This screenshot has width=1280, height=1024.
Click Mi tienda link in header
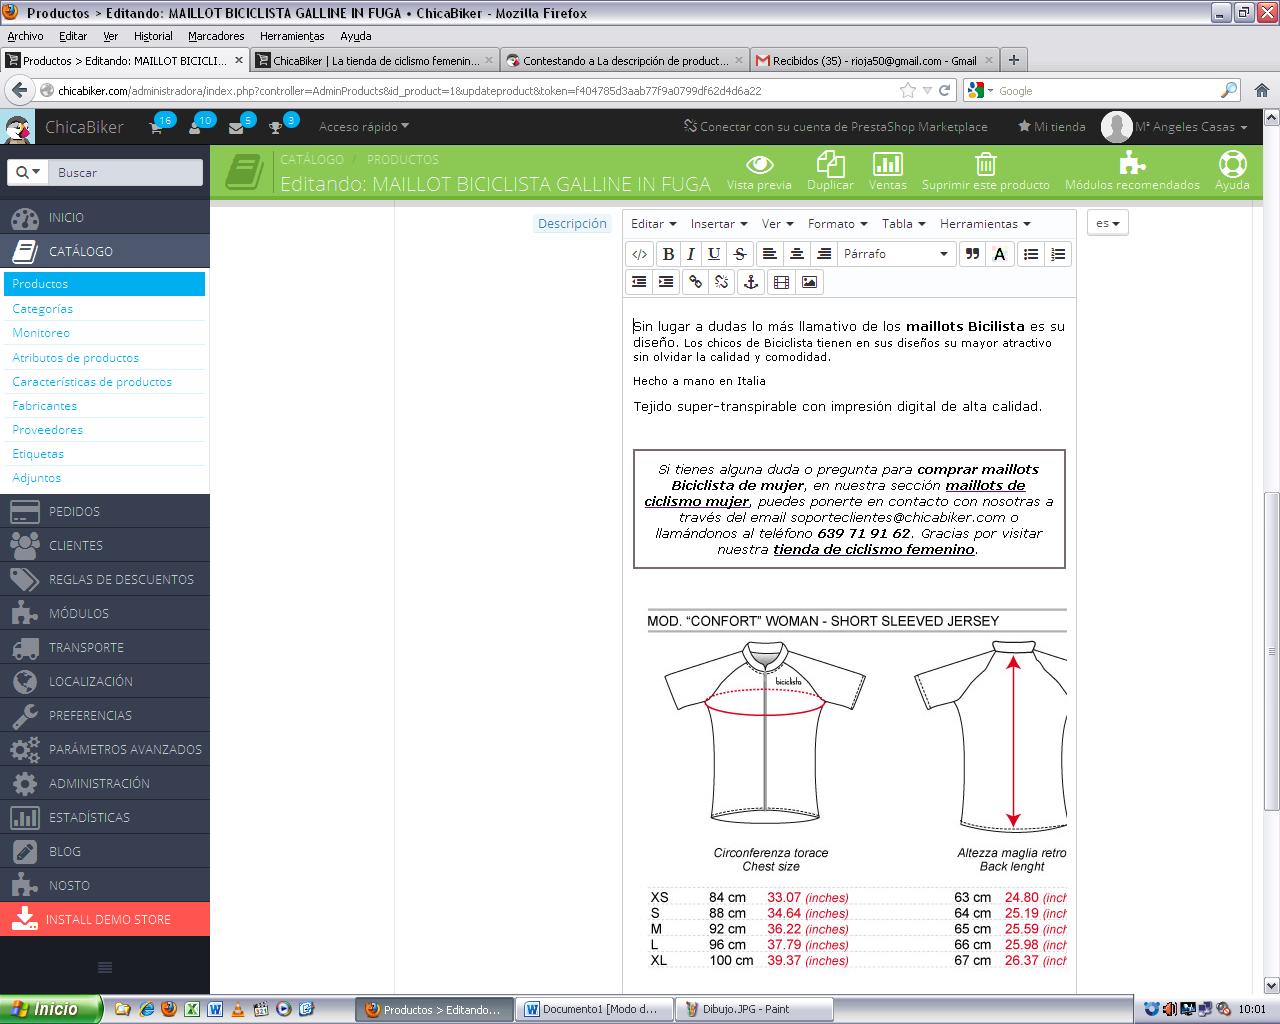[x=1051, y=127]
